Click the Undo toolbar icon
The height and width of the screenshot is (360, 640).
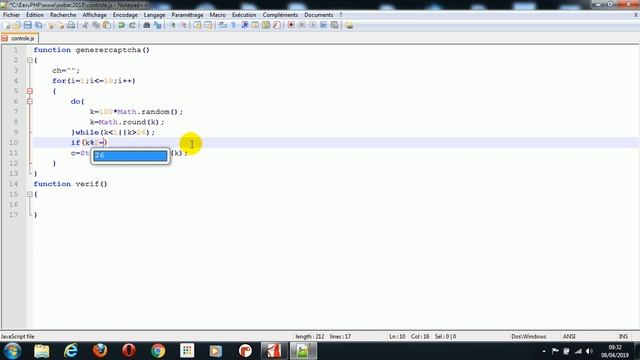(121, 25)
